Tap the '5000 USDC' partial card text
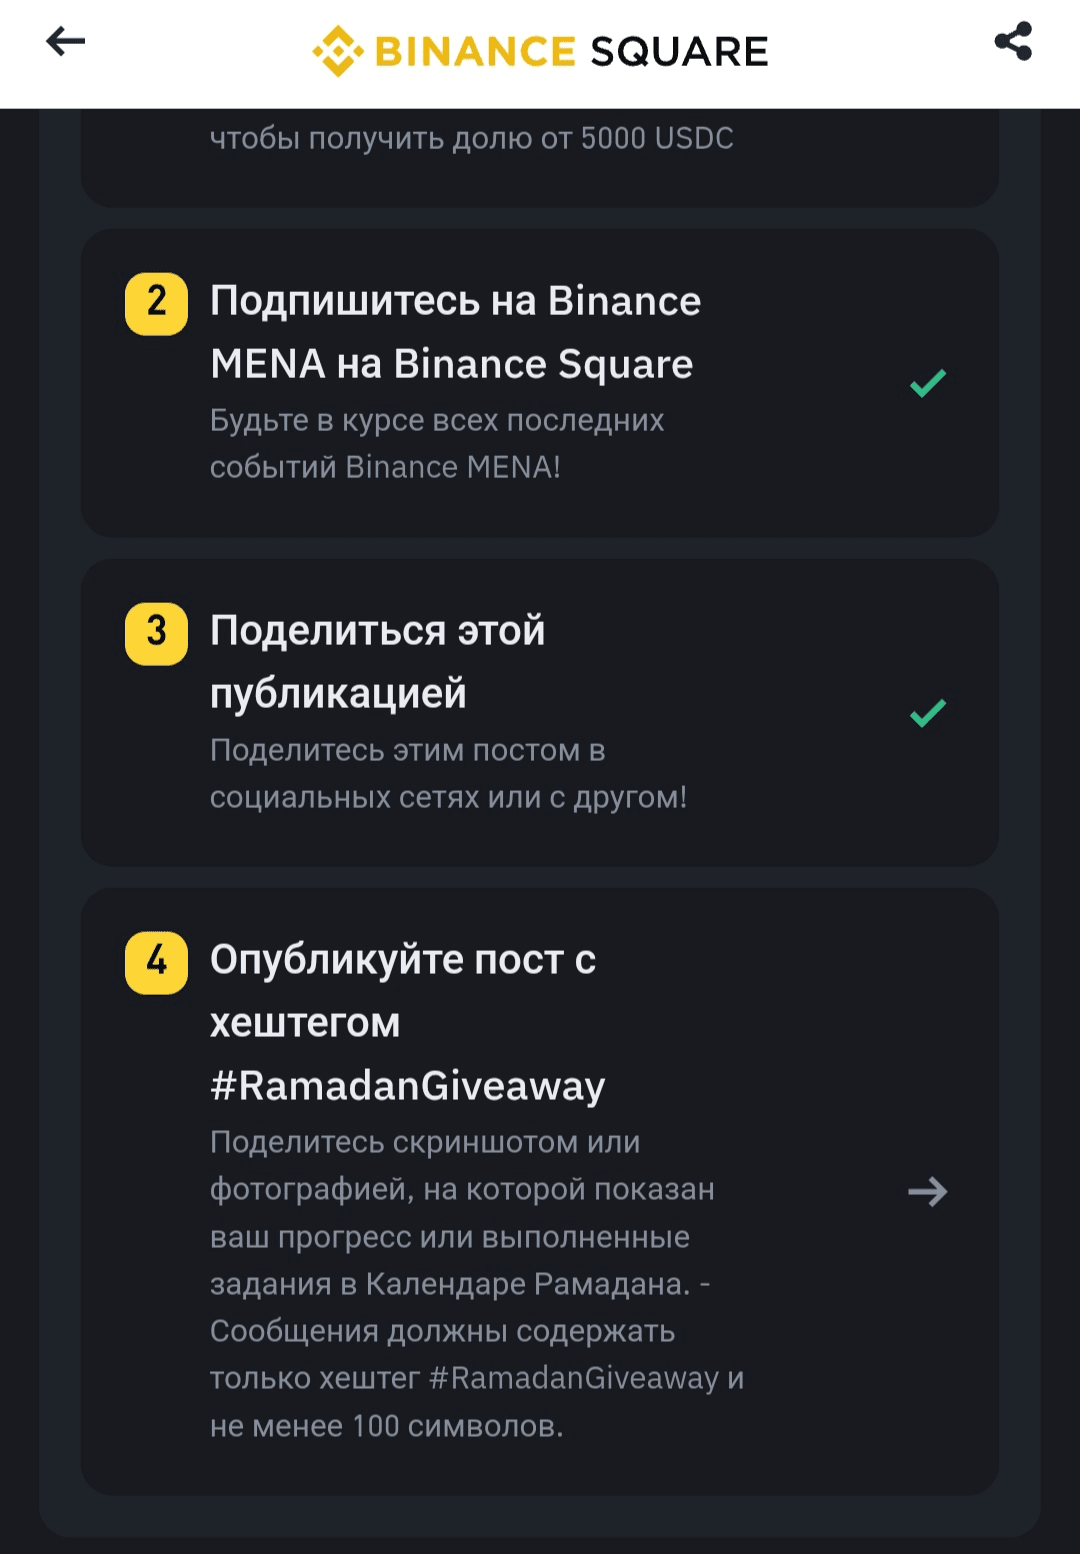Viewport: 1080px width, 1554px height. [657, 138]
